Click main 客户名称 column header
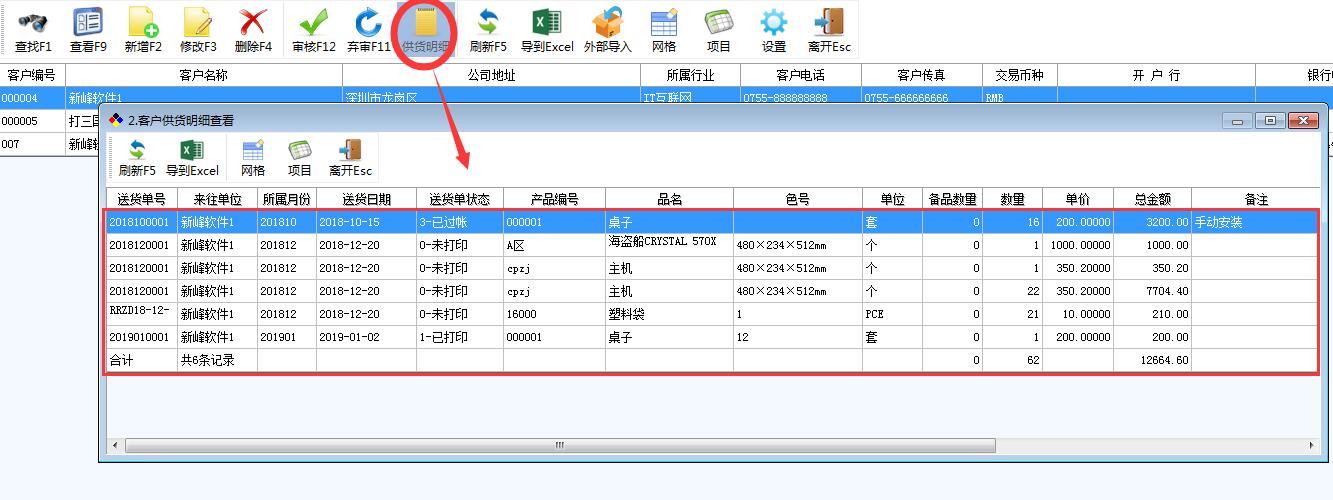This screenshot has width=1333, height=500. click(x=204, y=75)
